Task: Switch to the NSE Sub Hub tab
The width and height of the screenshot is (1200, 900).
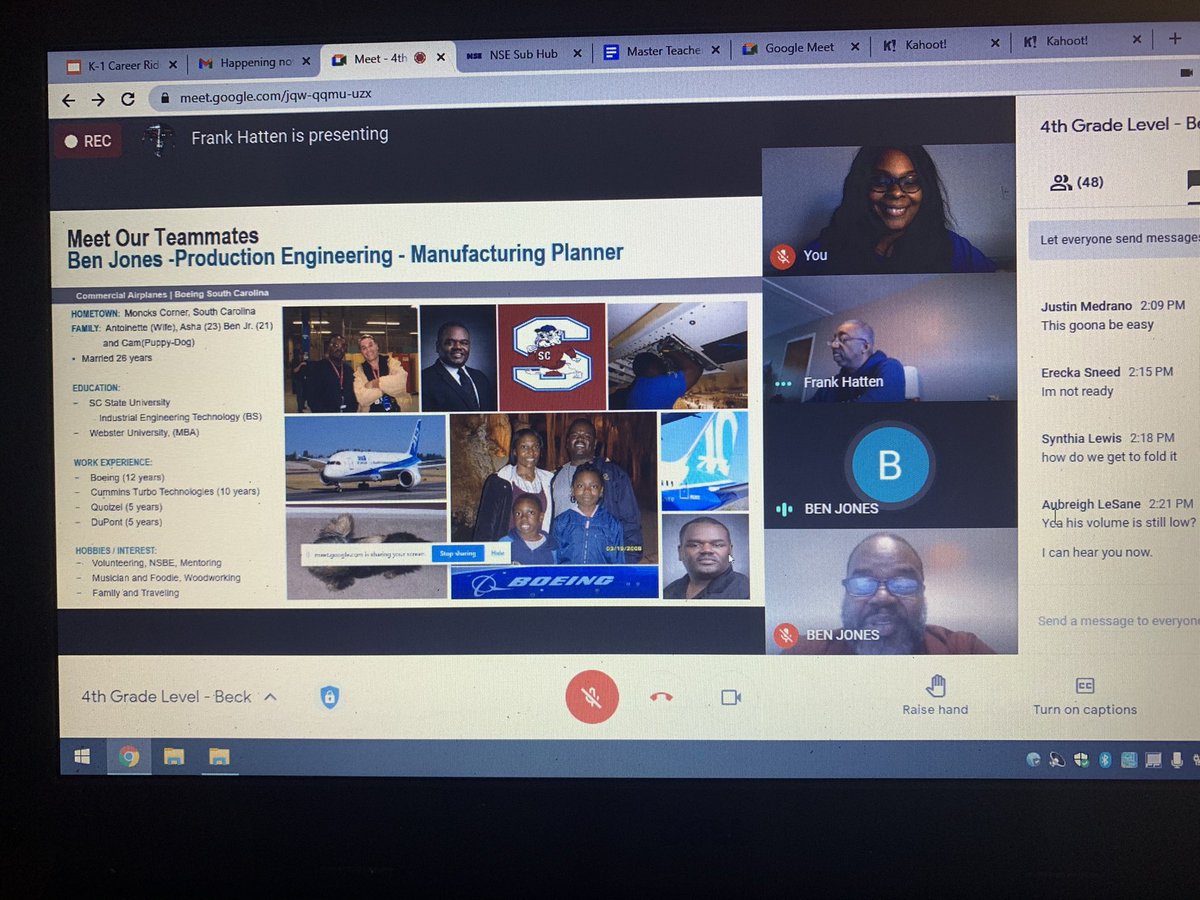Action: (x=523, y=55)
